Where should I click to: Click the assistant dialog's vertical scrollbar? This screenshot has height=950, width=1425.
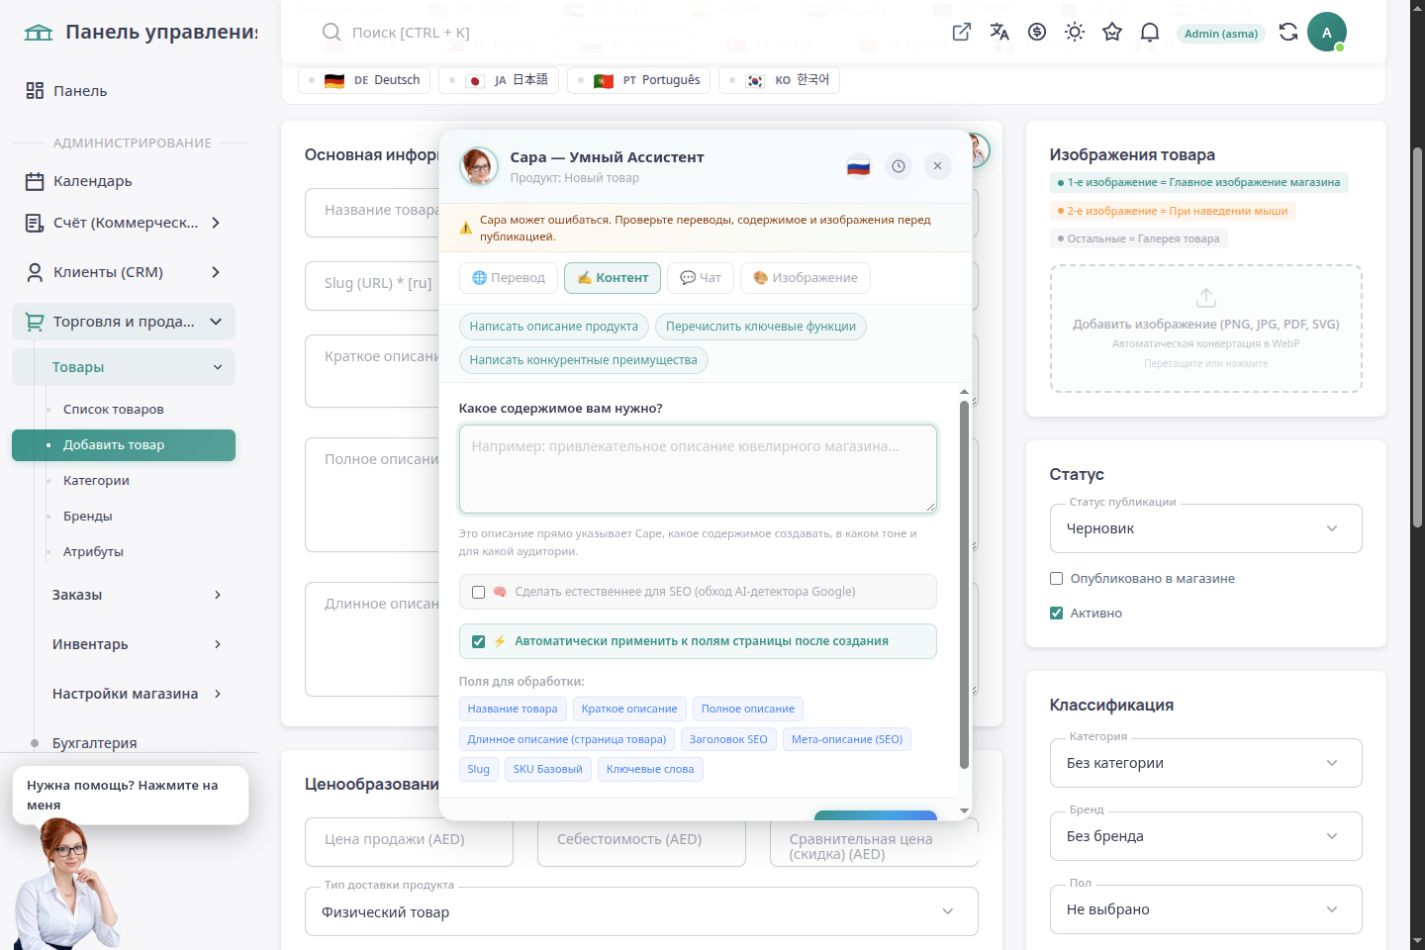pos(964,585)
